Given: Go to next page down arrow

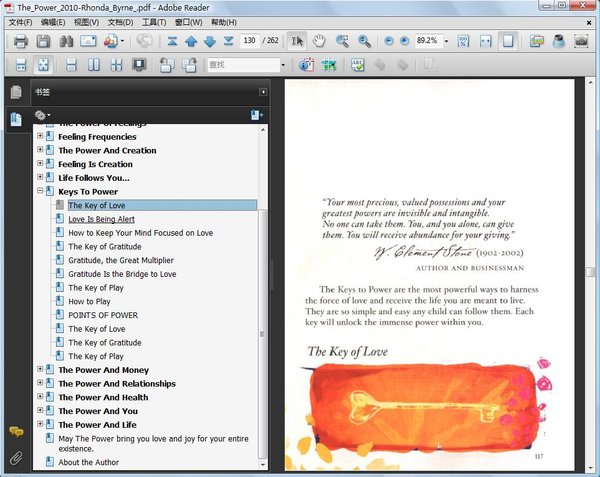Looking at the screenshot, I should click(x=210, y=41).
